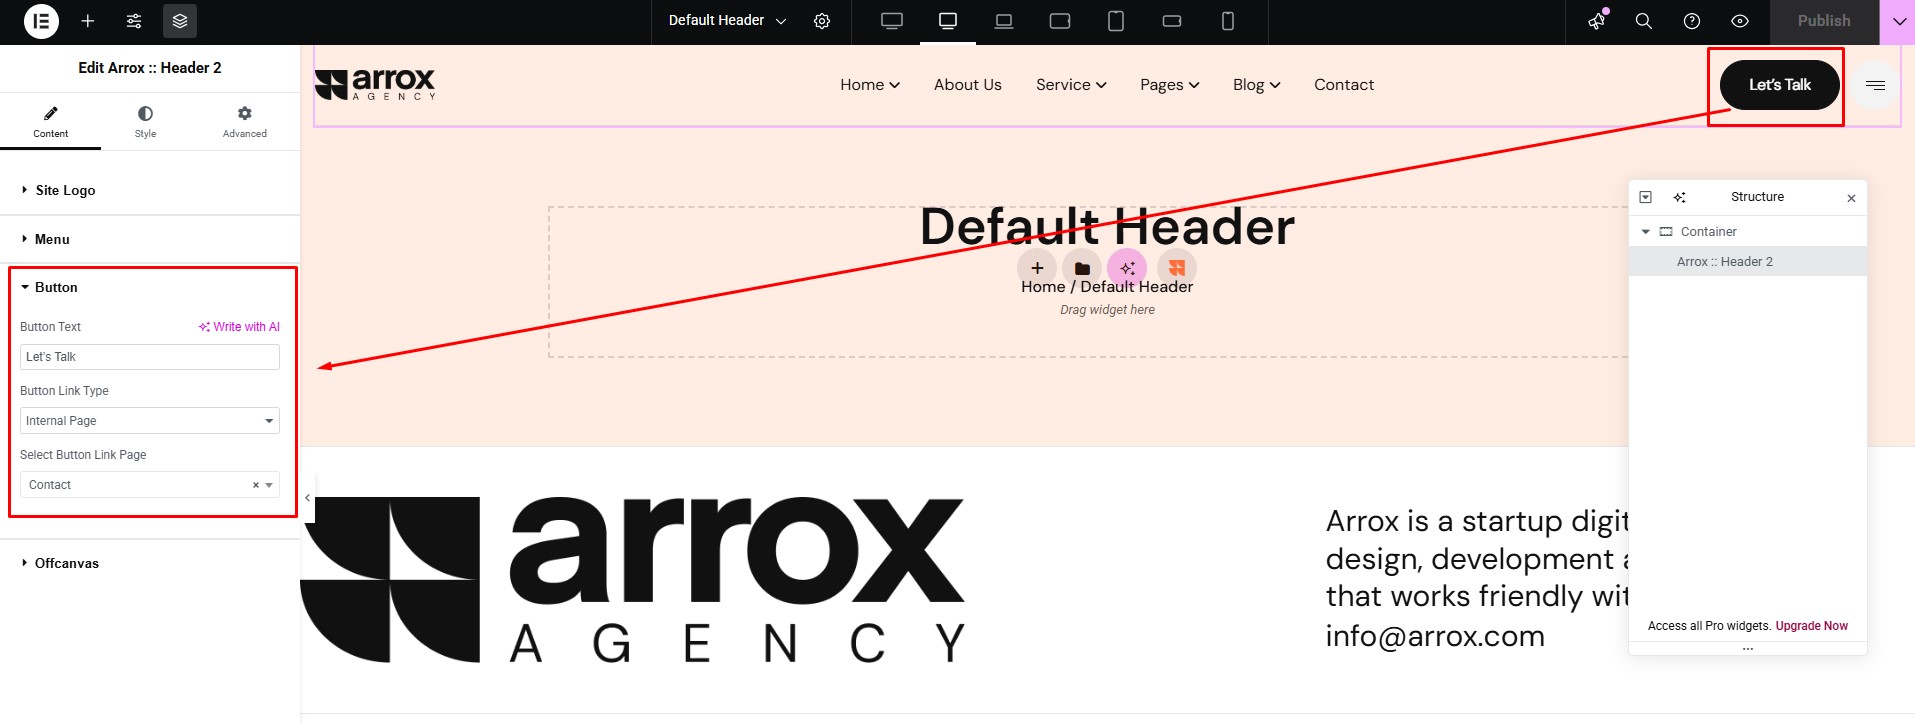Focus the Button Text input field
The image size is (1915, 724).
150,357
